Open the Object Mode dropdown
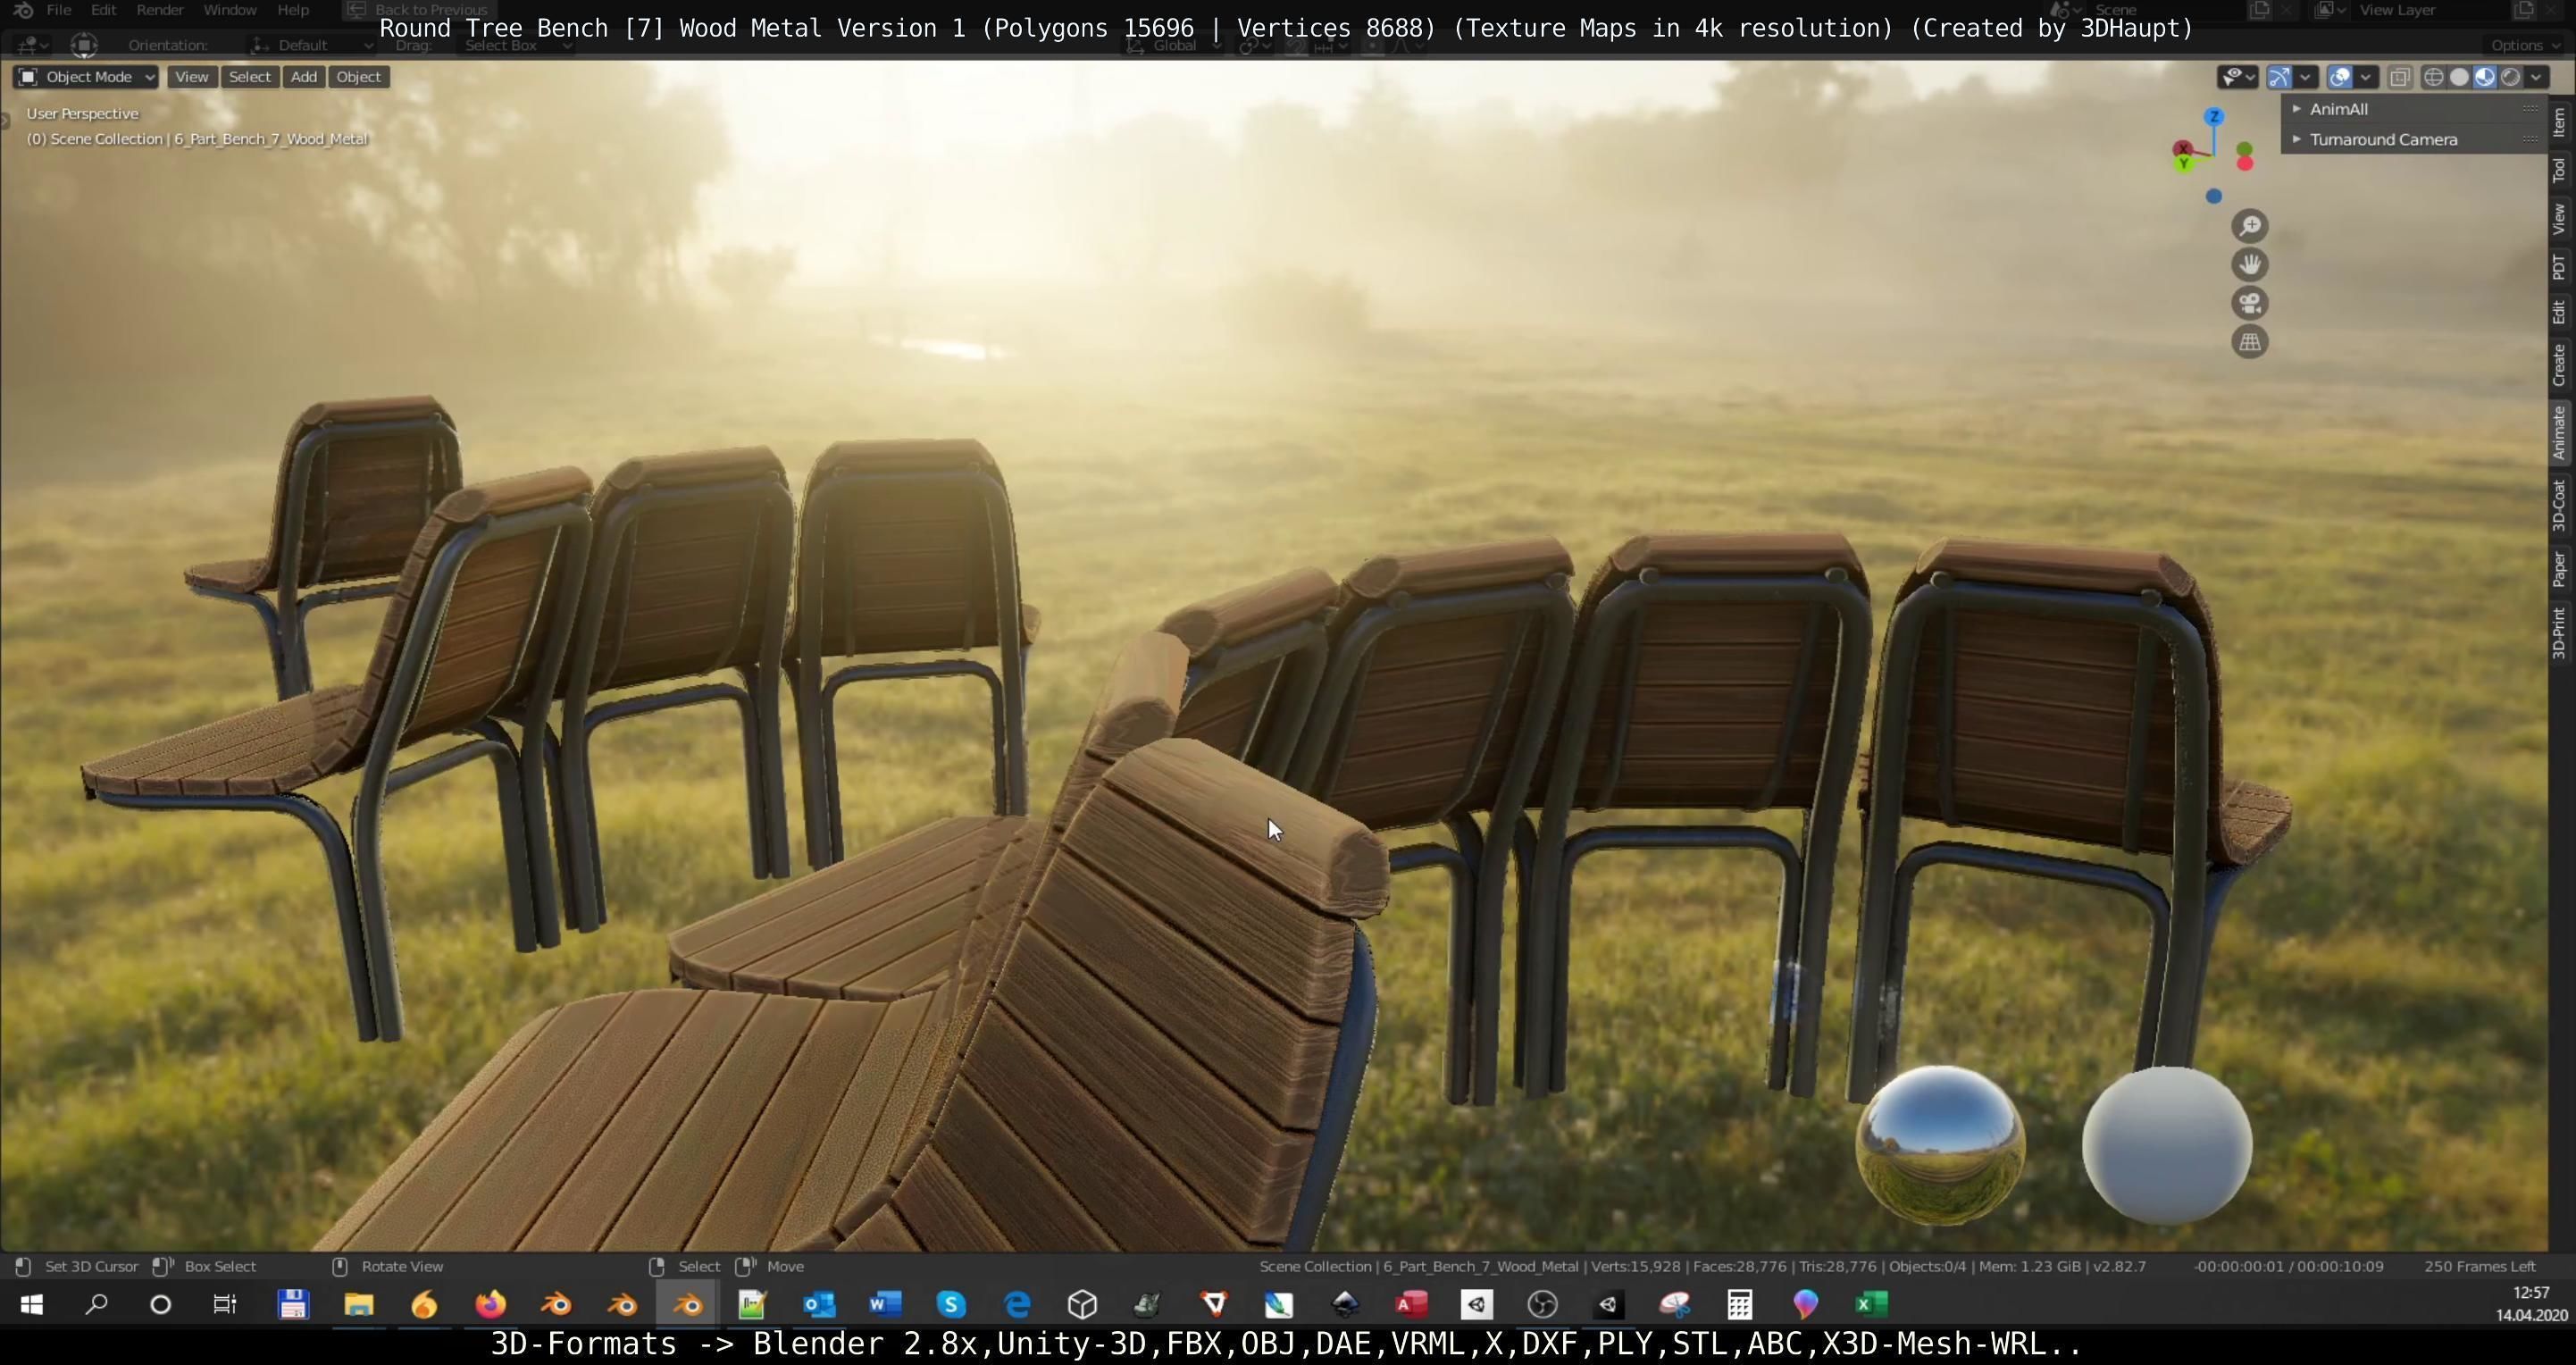Image resolution: width=2576 pixels, height=1365 pixels. pyautogui.click(x=86, y=77)
